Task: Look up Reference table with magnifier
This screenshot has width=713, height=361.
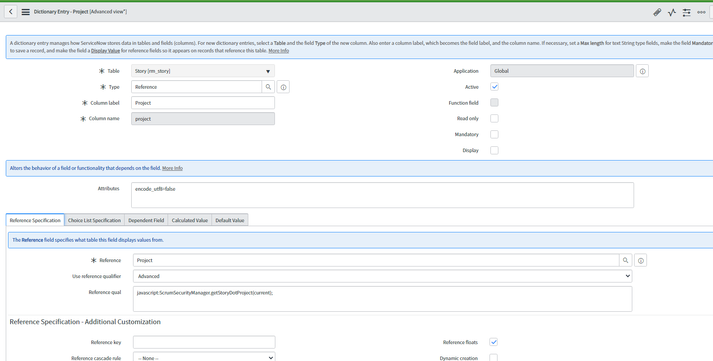Action: (625, 261)
